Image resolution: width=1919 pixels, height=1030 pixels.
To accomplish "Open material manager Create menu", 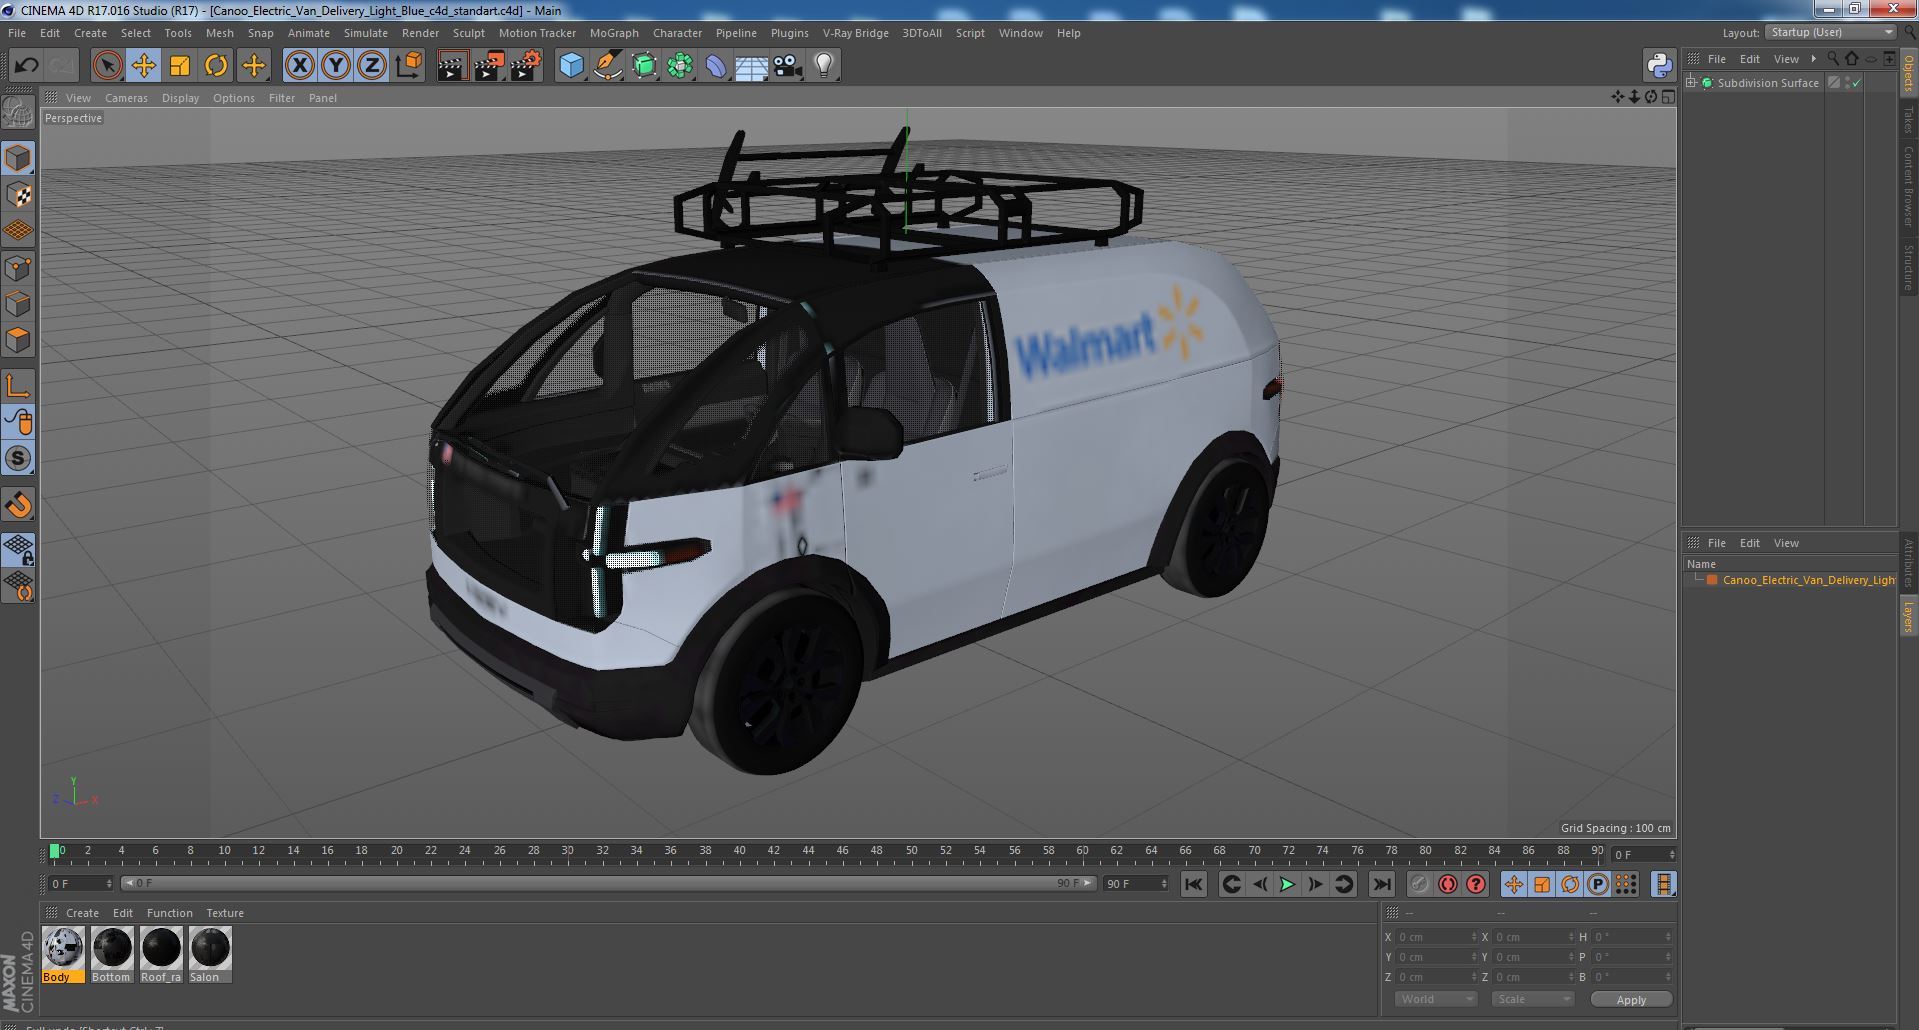I will tap(82, 913).
